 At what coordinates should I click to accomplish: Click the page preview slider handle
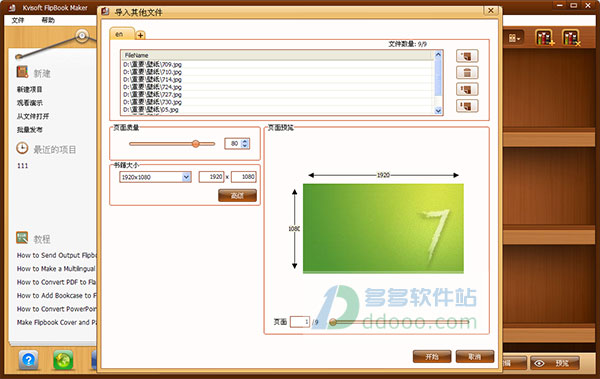pos(333,322)
